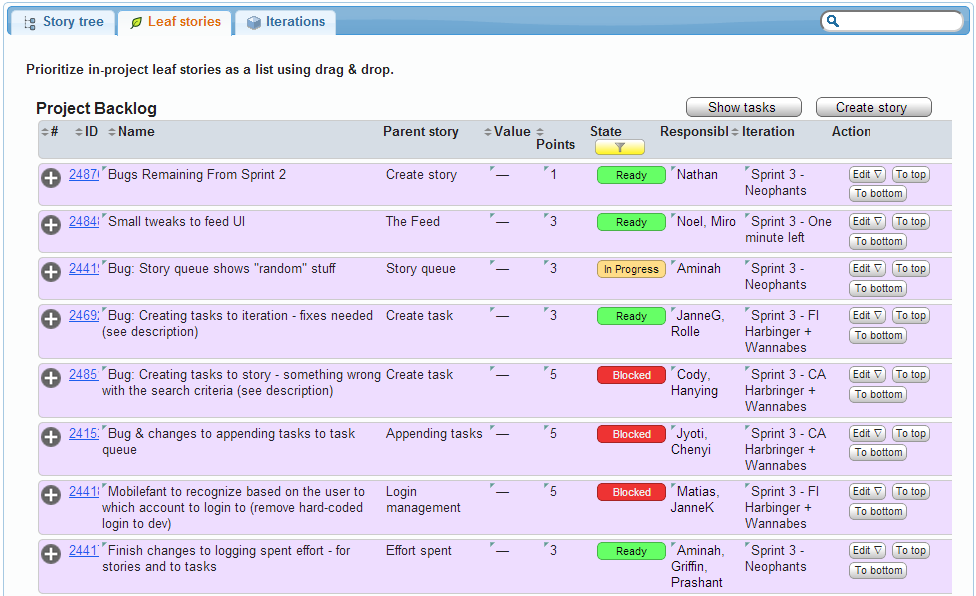Open the state filter funnel button
Viewport: 976px width, 596px height.
[619, 147]
